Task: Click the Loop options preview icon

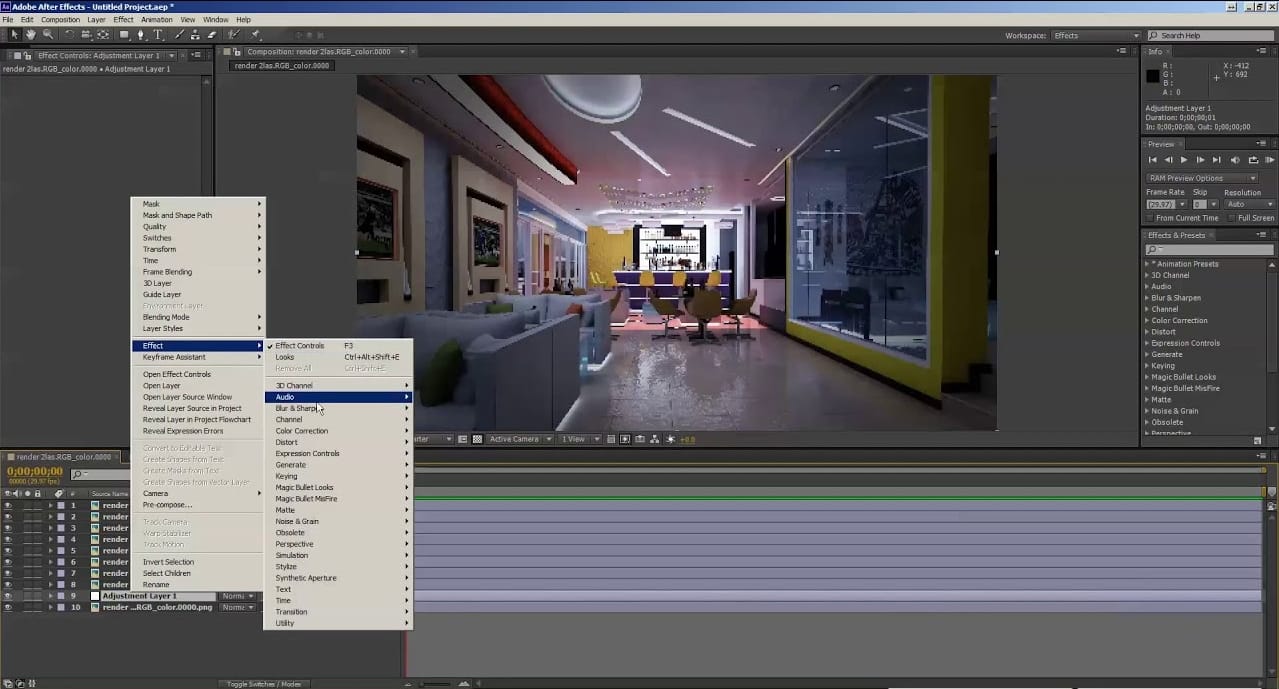Action: (x=1253, y=160)
